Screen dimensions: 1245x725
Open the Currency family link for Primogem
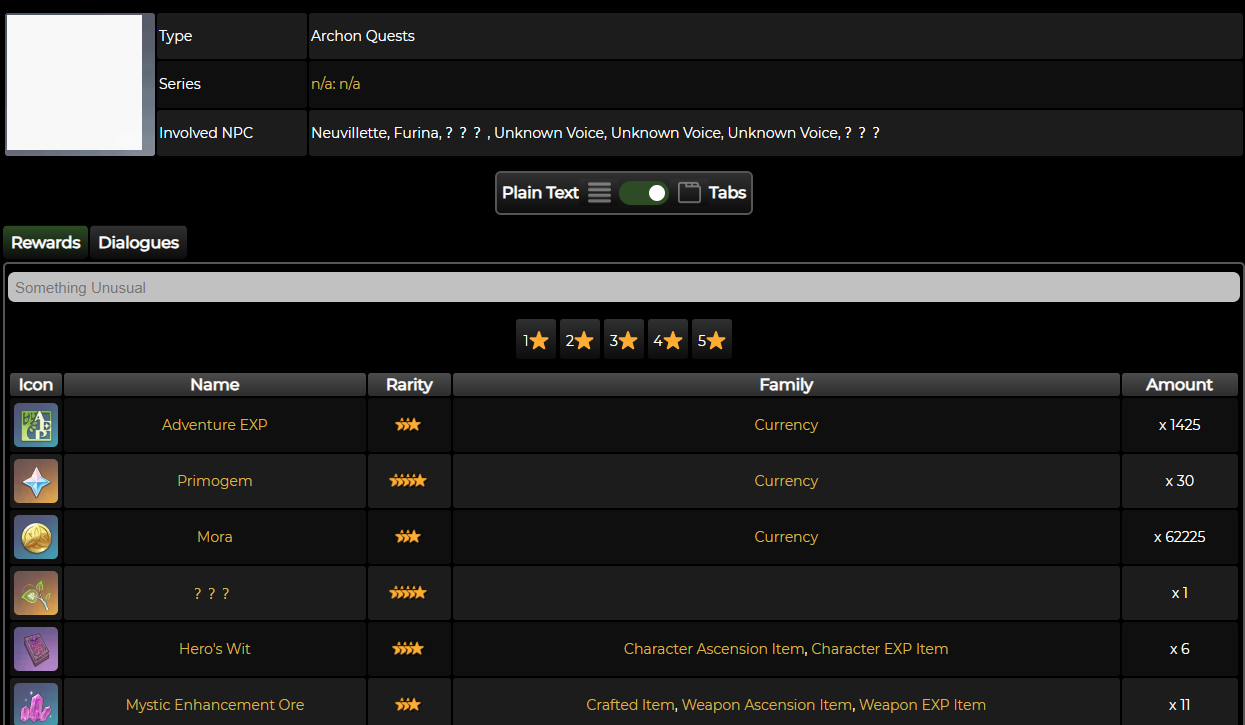(x=786, y=481)
